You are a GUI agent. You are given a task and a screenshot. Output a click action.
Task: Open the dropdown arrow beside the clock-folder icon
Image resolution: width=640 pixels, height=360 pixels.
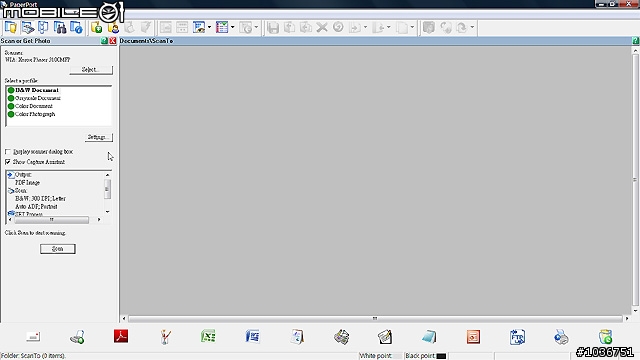[x=256, y=28]
